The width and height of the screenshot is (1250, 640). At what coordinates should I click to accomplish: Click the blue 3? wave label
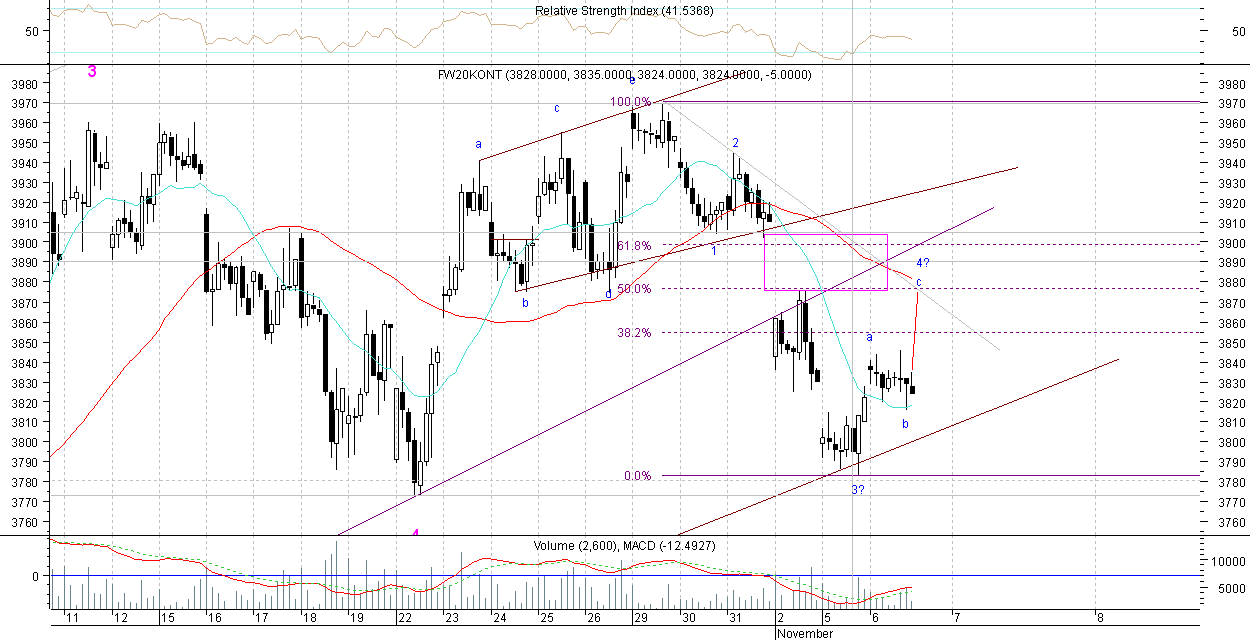[x=858, y=489]
